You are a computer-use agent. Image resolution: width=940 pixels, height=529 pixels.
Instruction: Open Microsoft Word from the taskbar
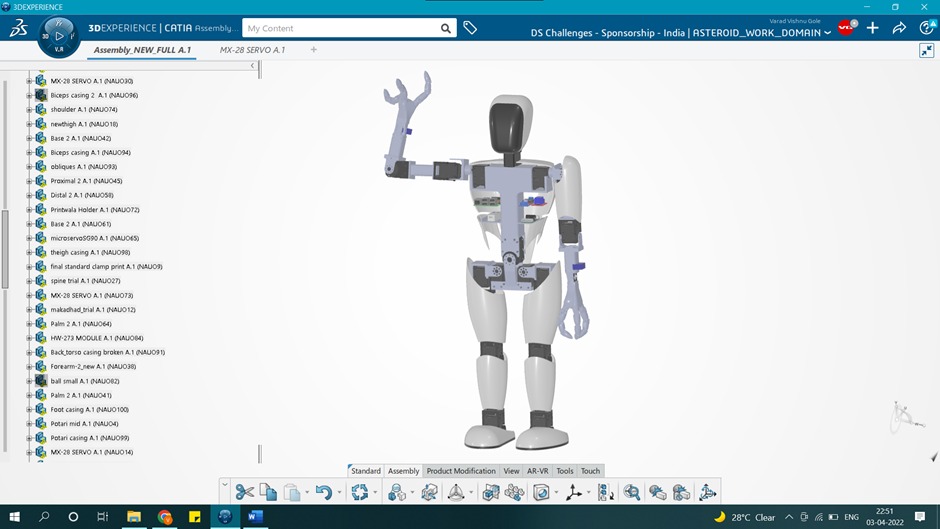pyautogui.click(x=254, y=517)
